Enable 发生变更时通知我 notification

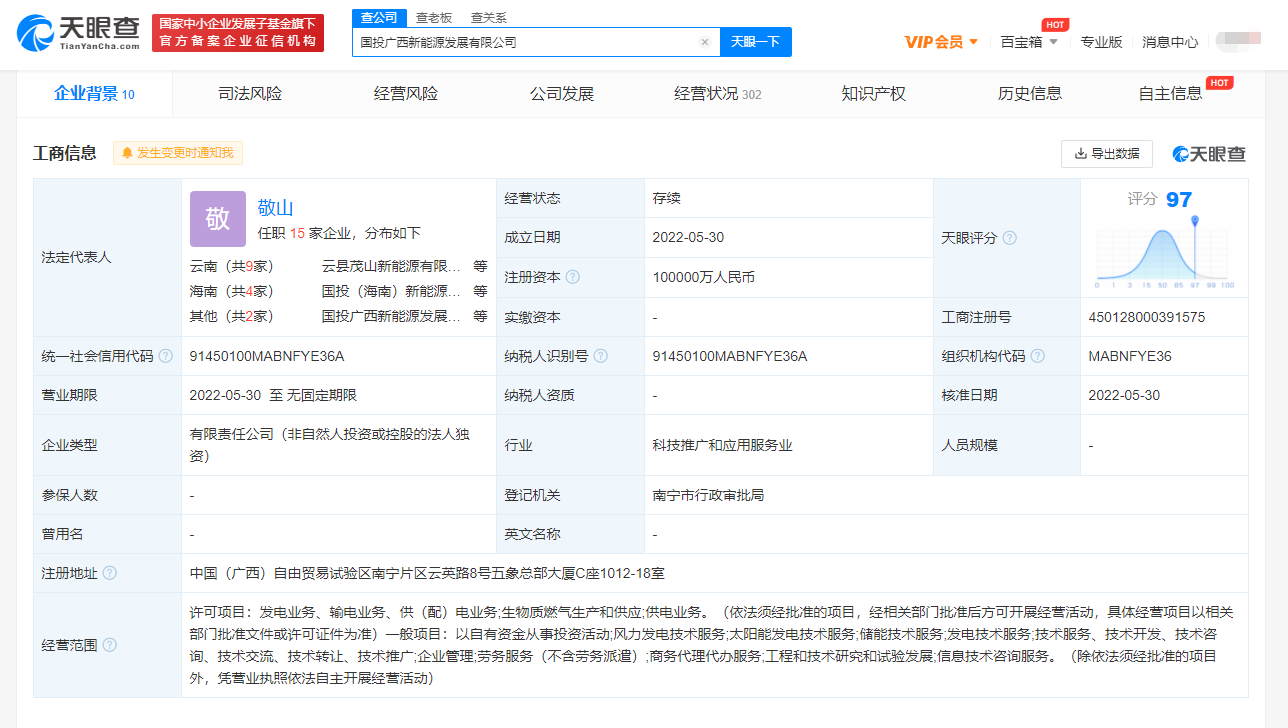click(x=178, y=153)
